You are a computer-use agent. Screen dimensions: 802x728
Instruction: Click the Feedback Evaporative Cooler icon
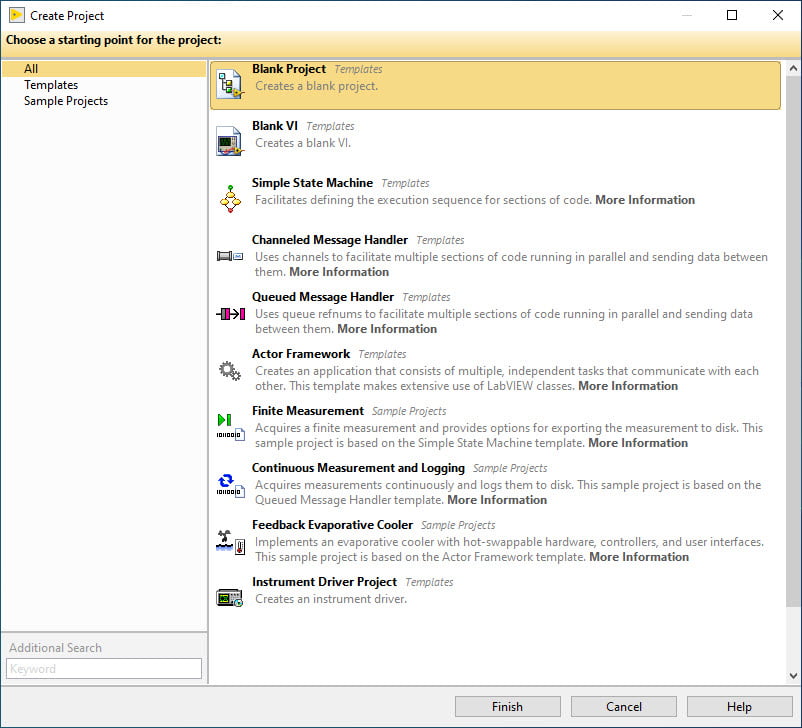(231, 542)
